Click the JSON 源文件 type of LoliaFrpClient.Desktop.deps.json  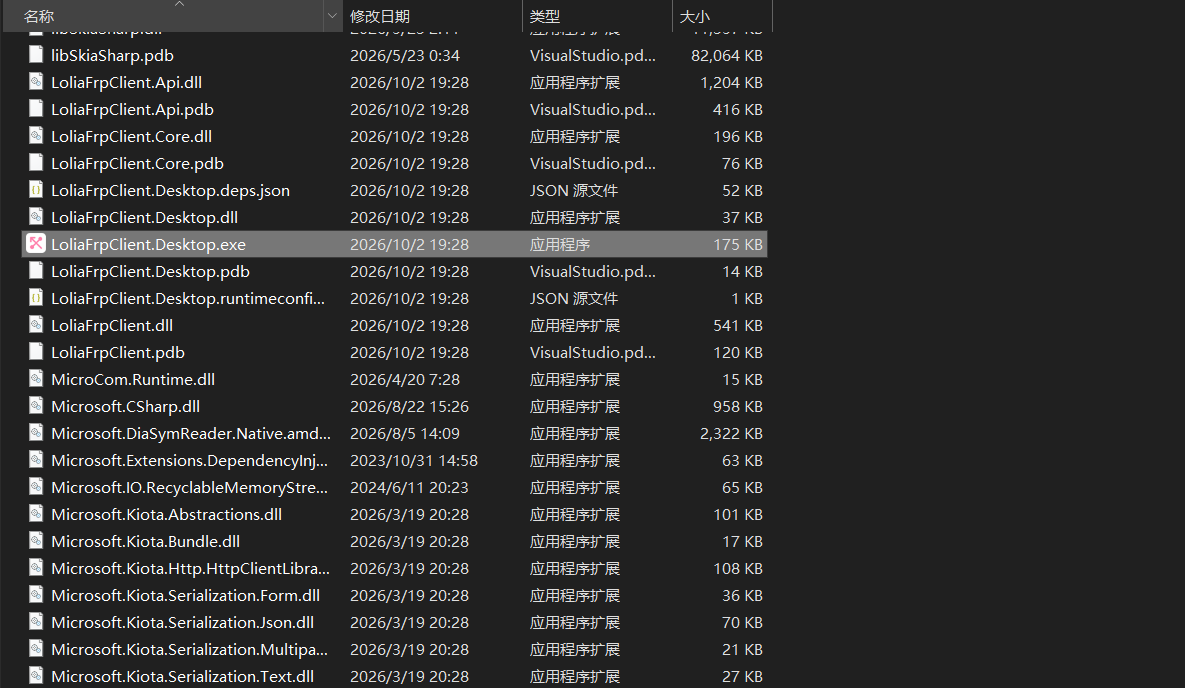pos(574,191)
